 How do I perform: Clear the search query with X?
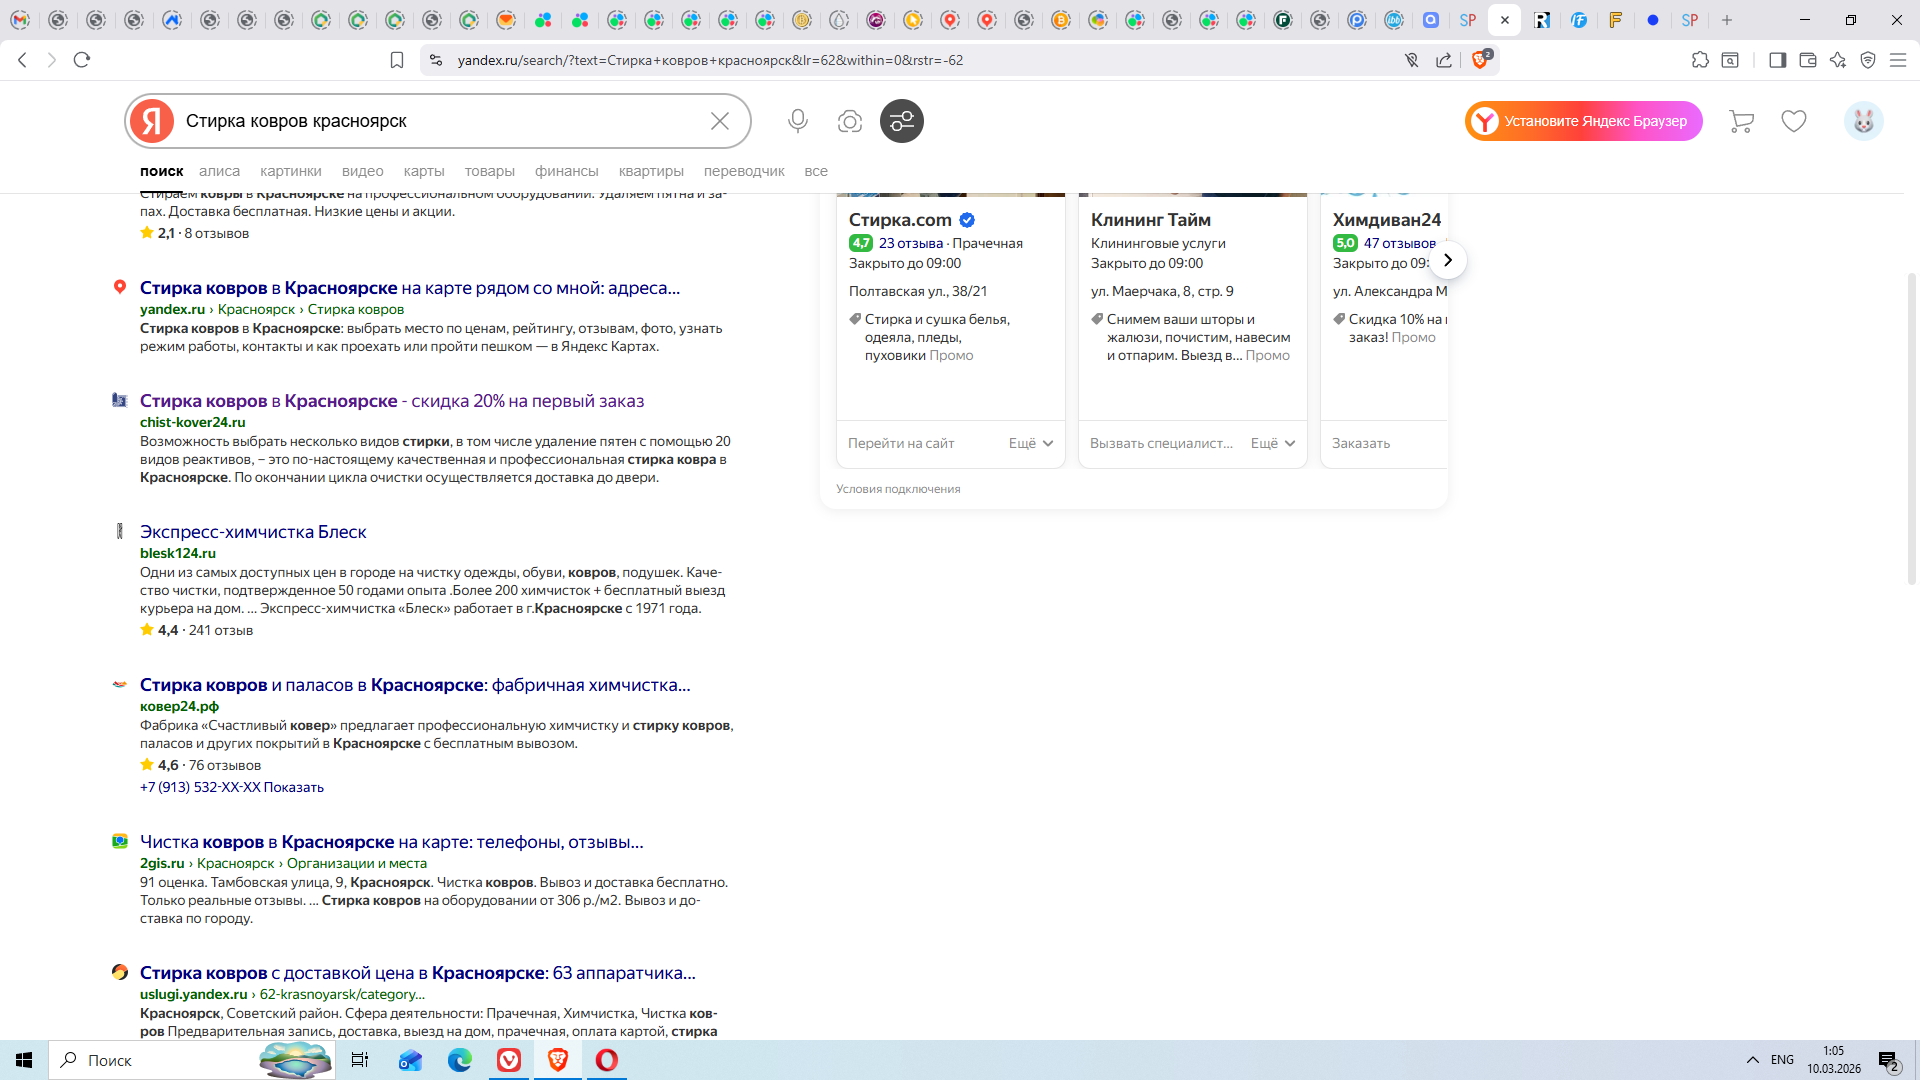(x=719, y=121)
